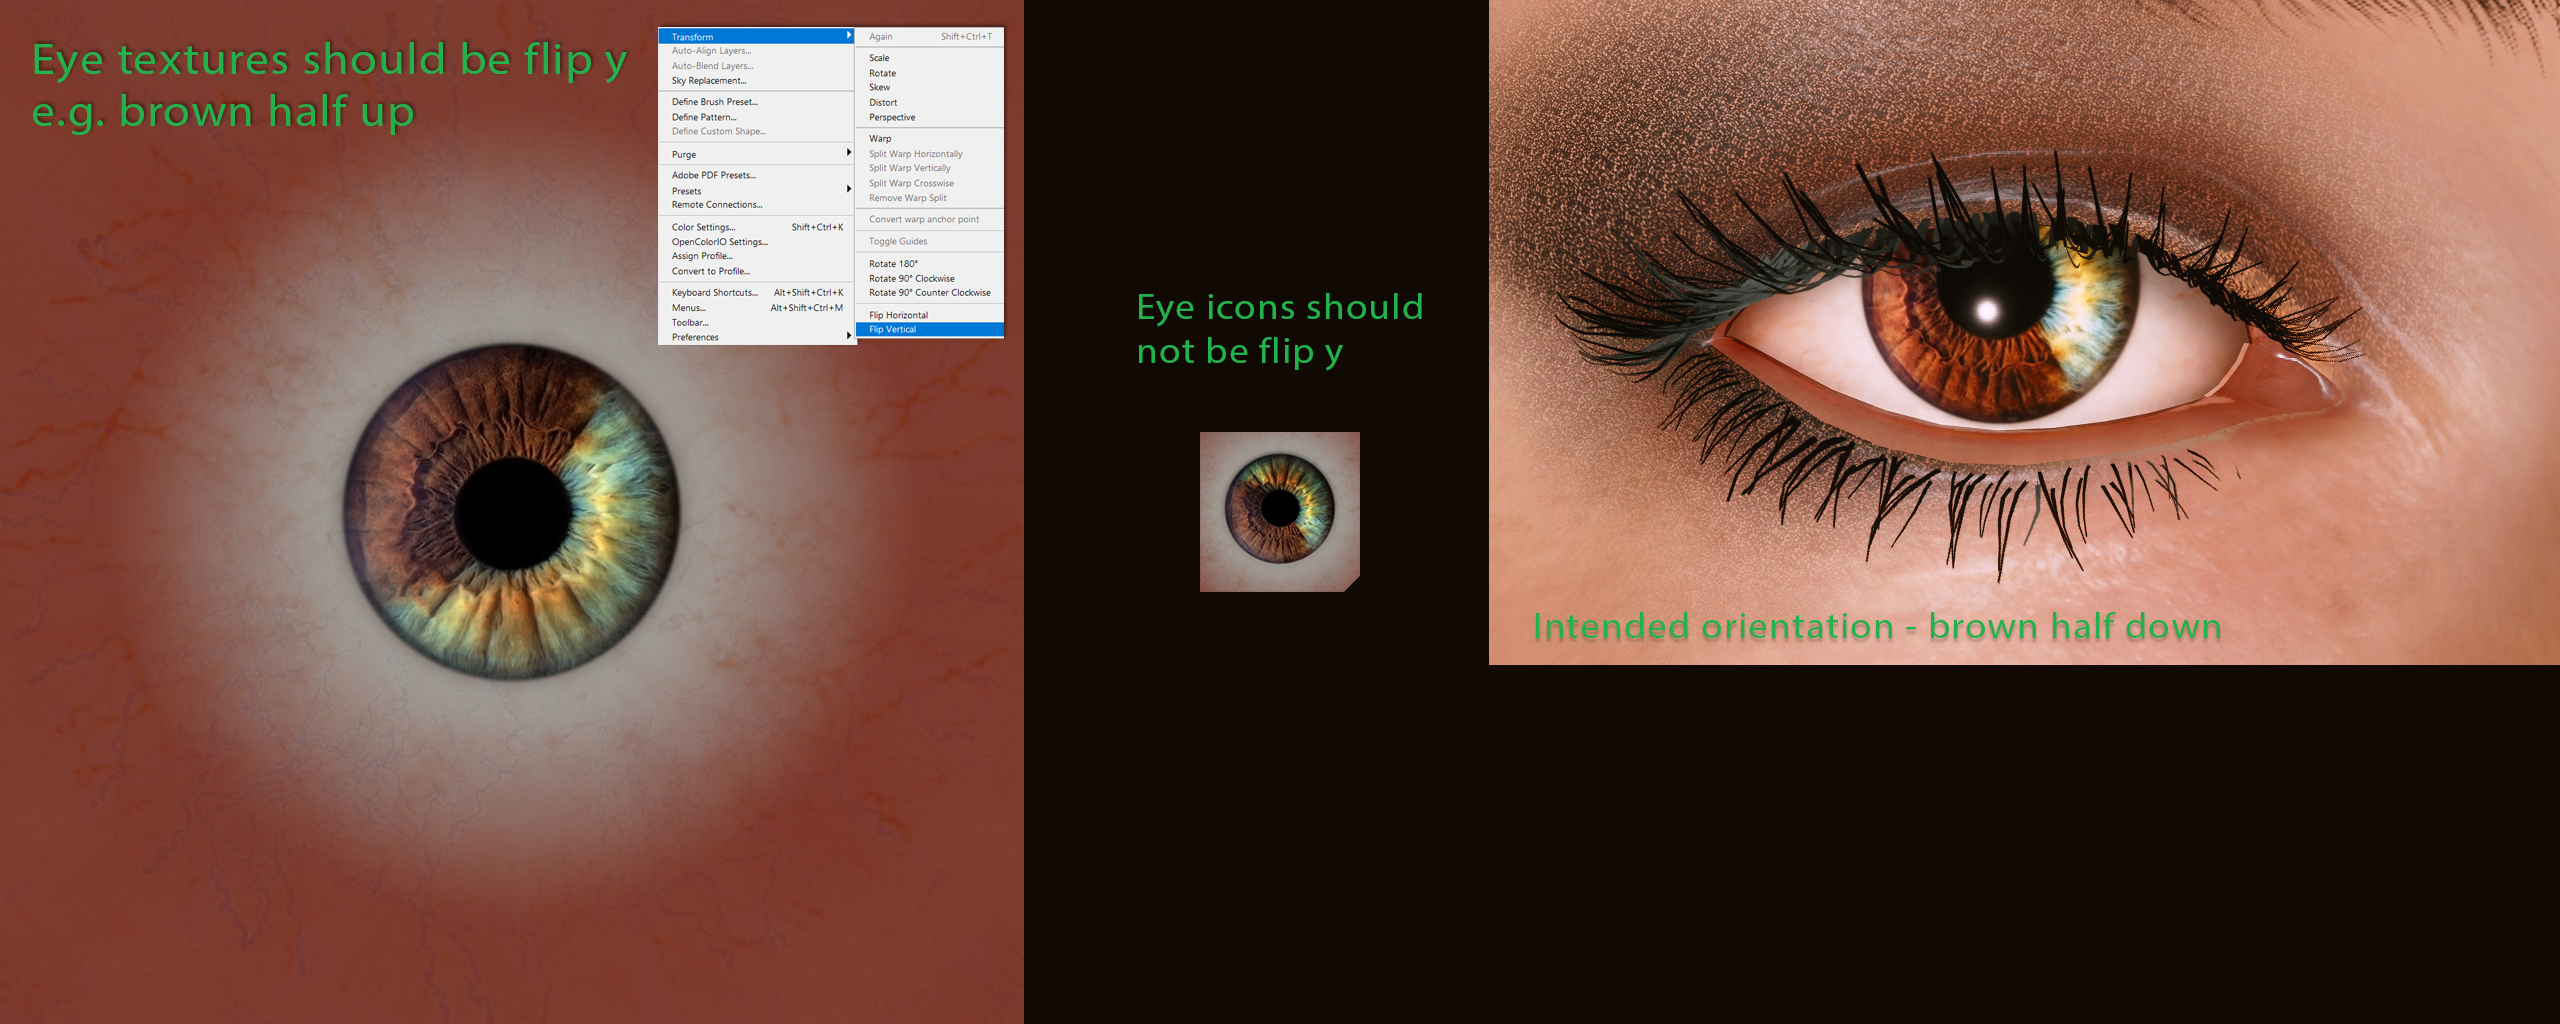Choose Rotate 90° Clockwise
Image resolution: width=2560 pixels, height=1024 pixels.
(911, 279)
